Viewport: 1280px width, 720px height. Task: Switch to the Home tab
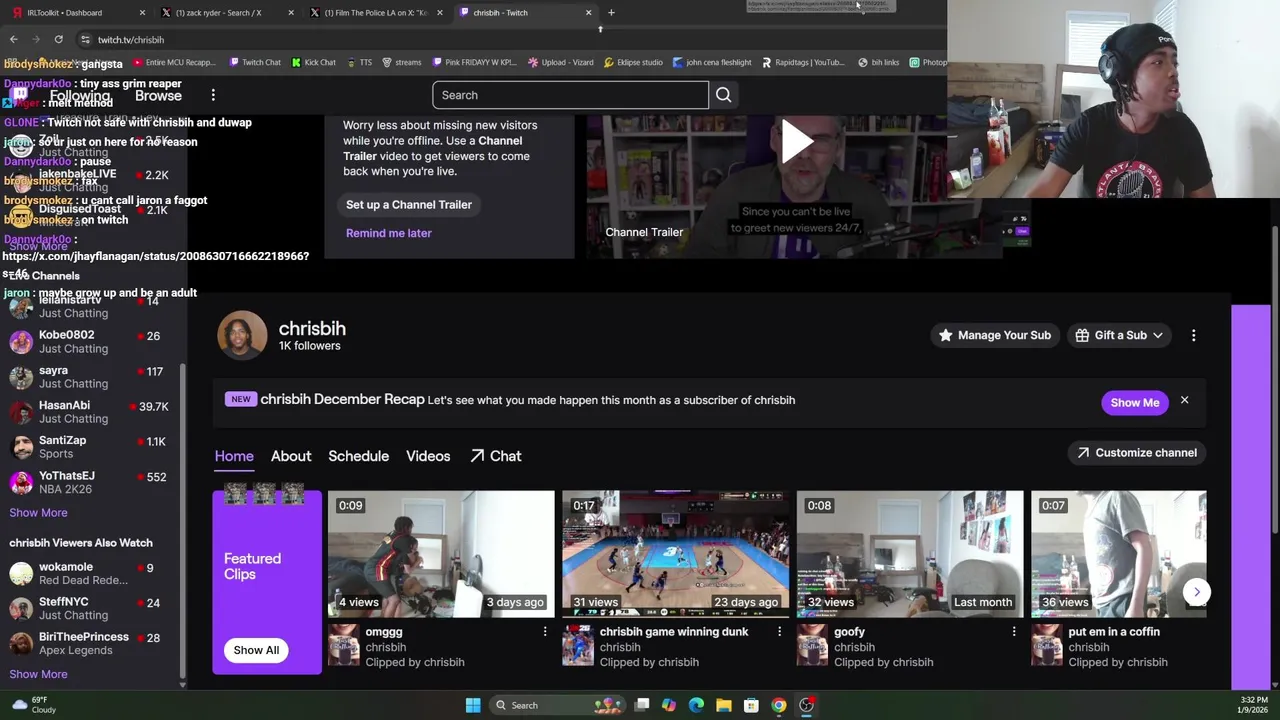tap(234, 456)
